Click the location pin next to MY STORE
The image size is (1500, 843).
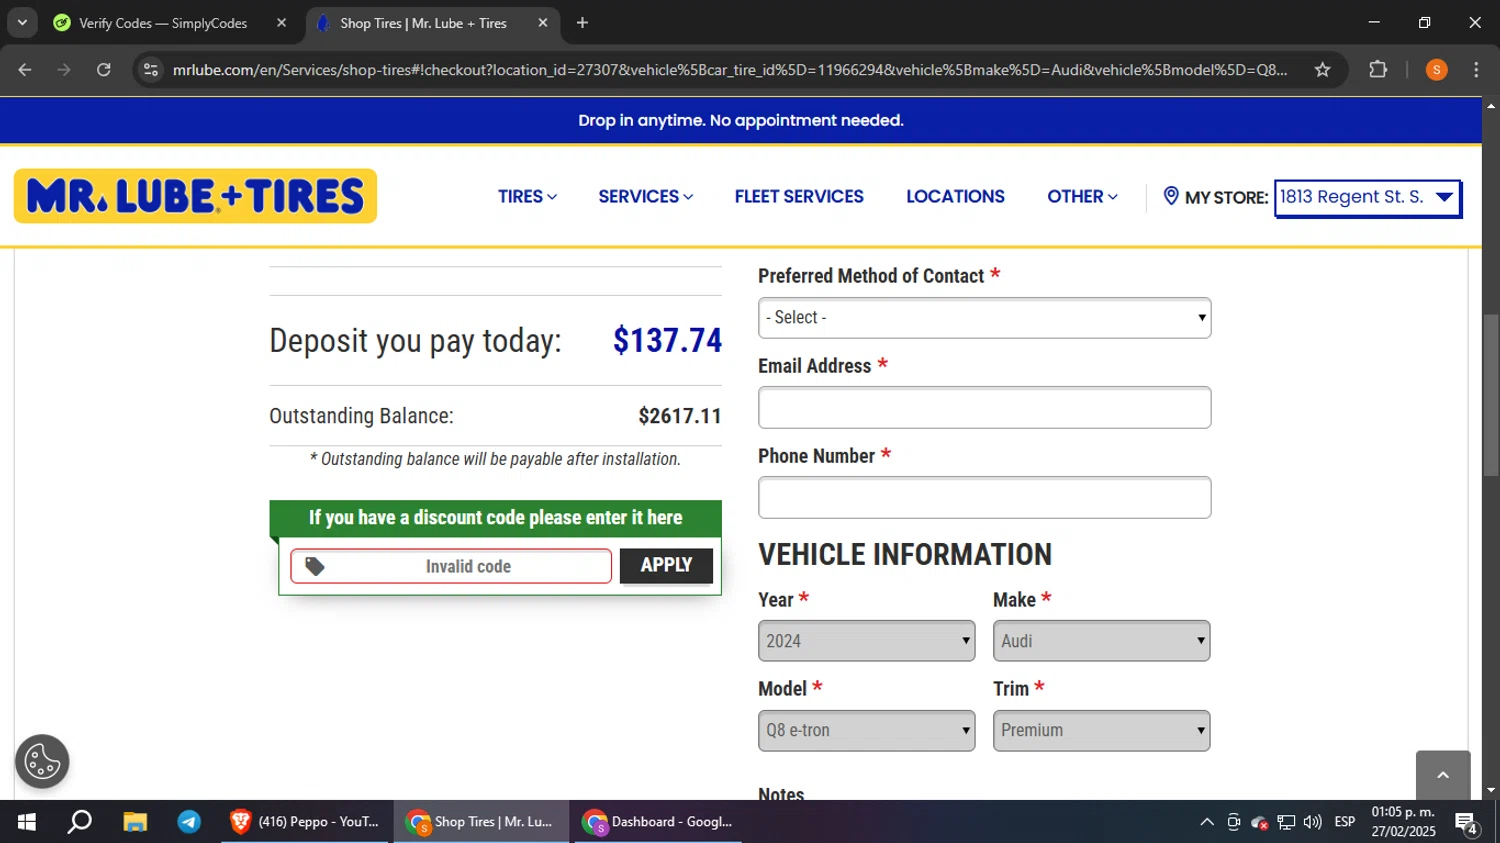(1171, 196)
